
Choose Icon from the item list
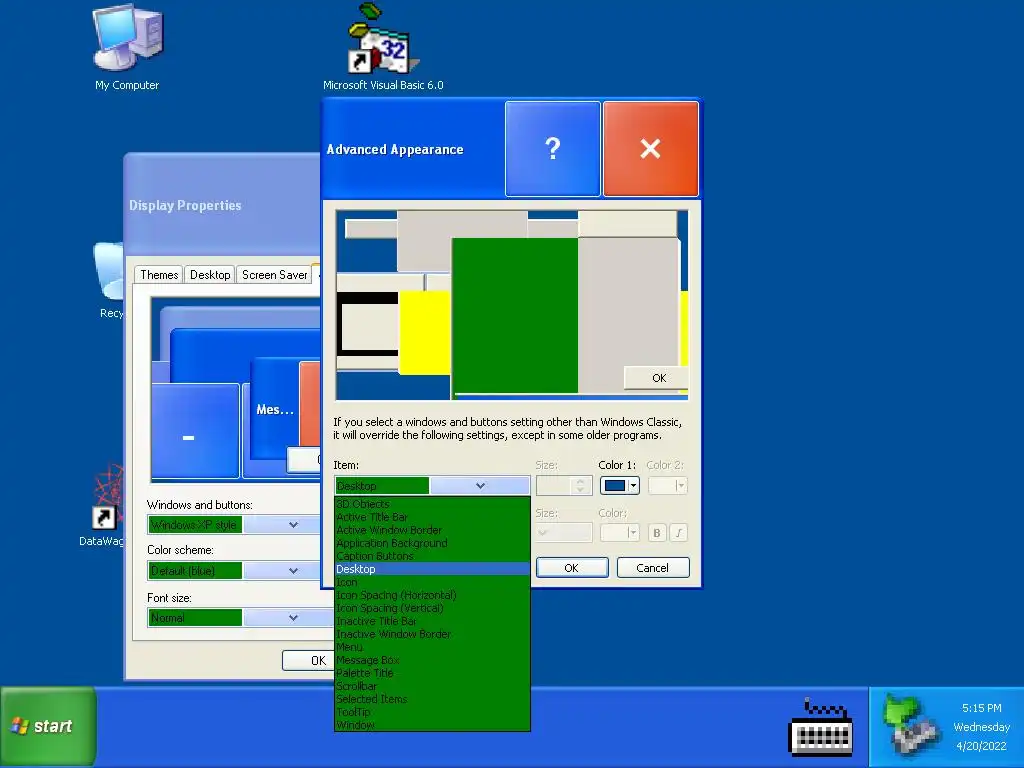click(x=432, y=582)
